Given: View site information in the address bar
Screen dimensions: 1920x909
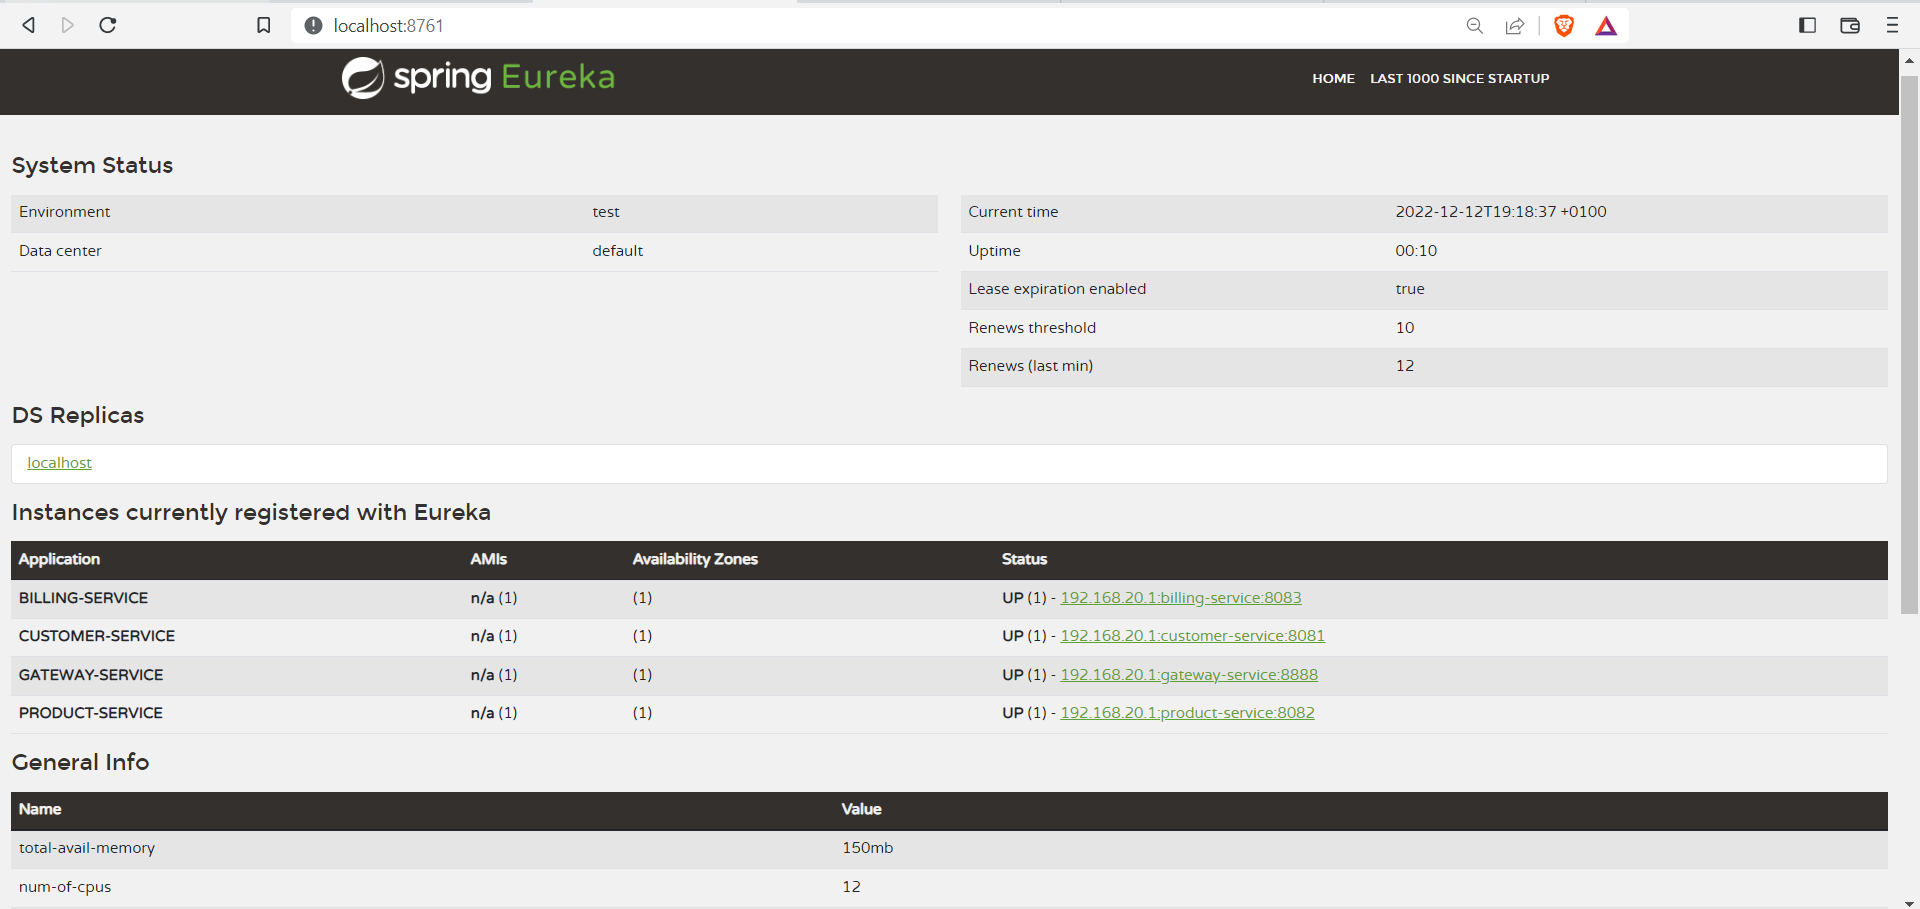Looking at the screenshot, I should pyautogui.click(x=313, y=25).
